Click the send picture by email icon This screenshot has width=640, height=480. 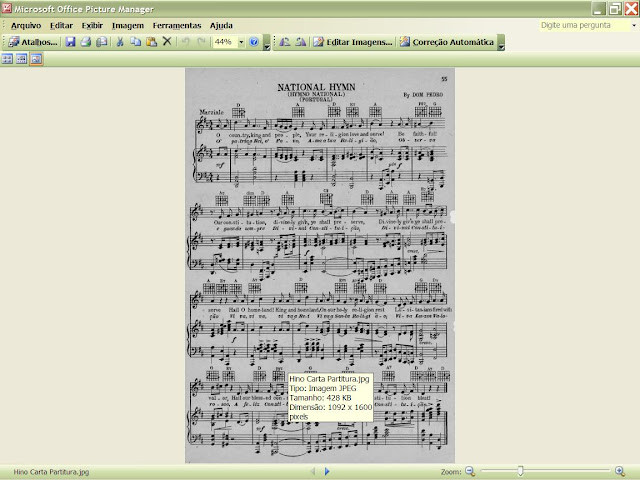(x=102, y=42)
